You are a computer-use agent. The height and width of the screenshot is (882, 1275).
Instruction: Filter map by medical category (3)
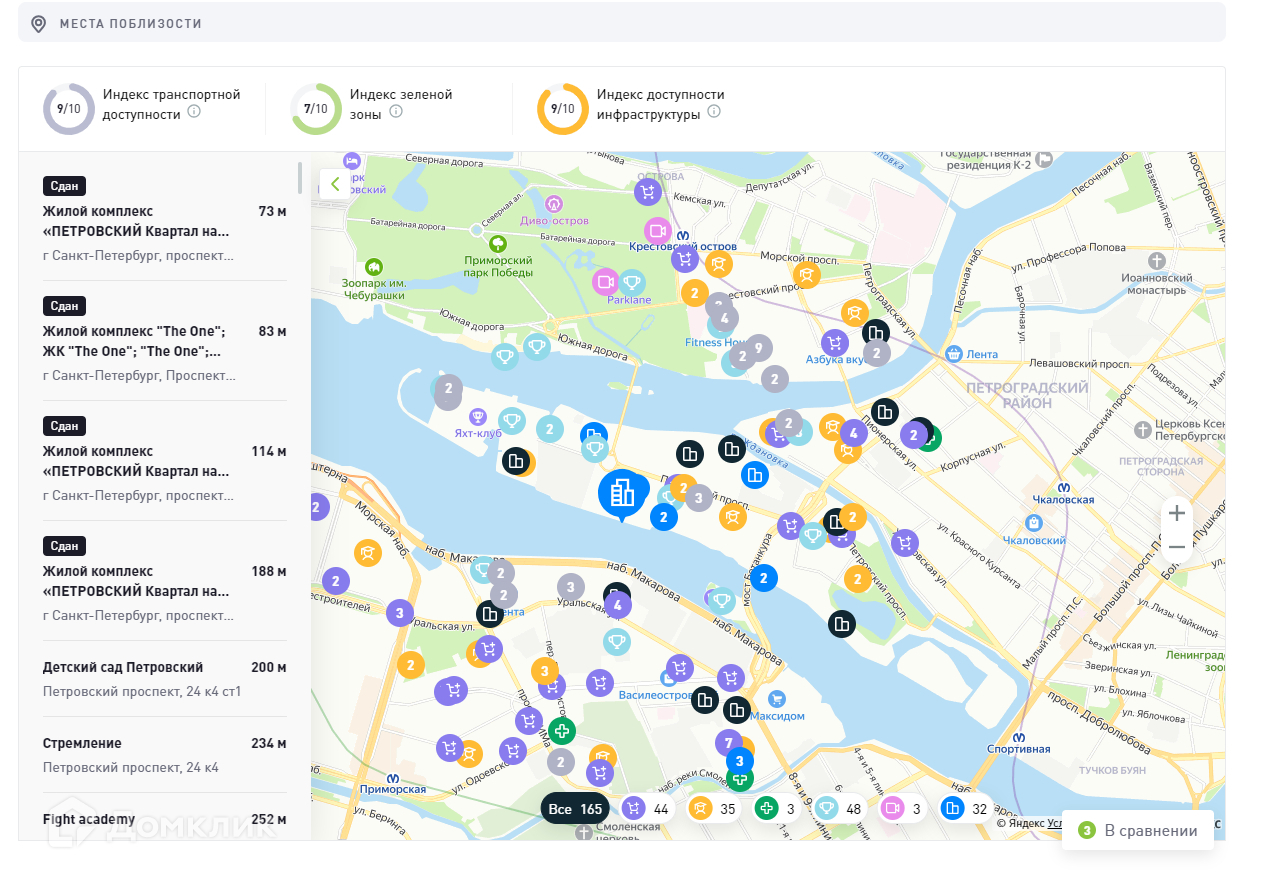[776, 808]
